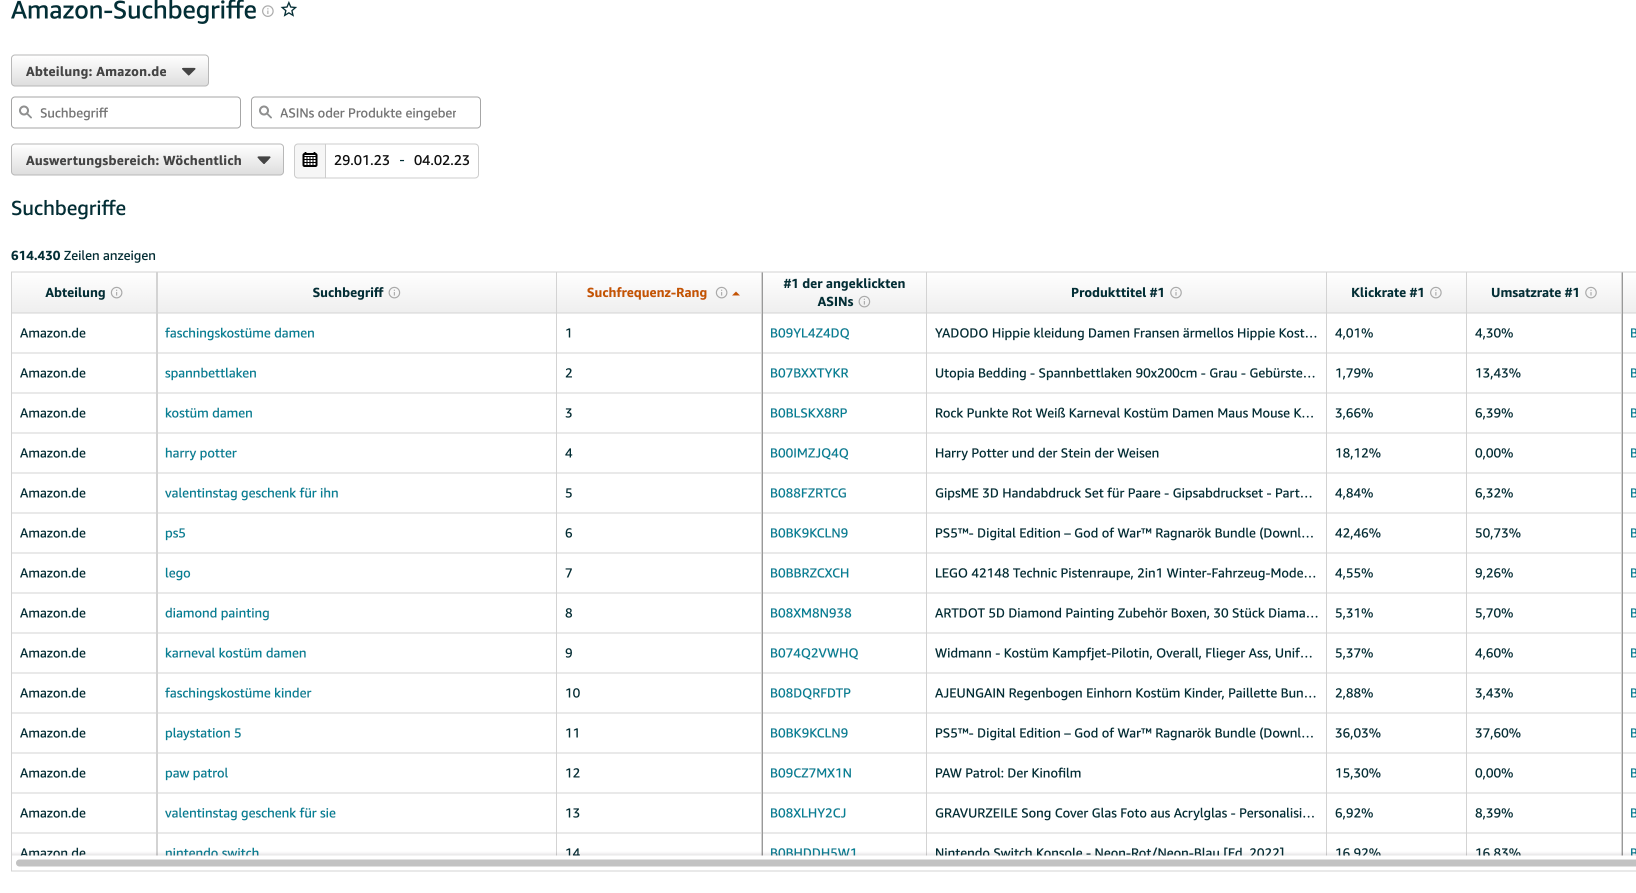The width and height of the screenshot is (1636, 893).
Task: Click Klickrate value 42,46%
Action: point(1358,533)
